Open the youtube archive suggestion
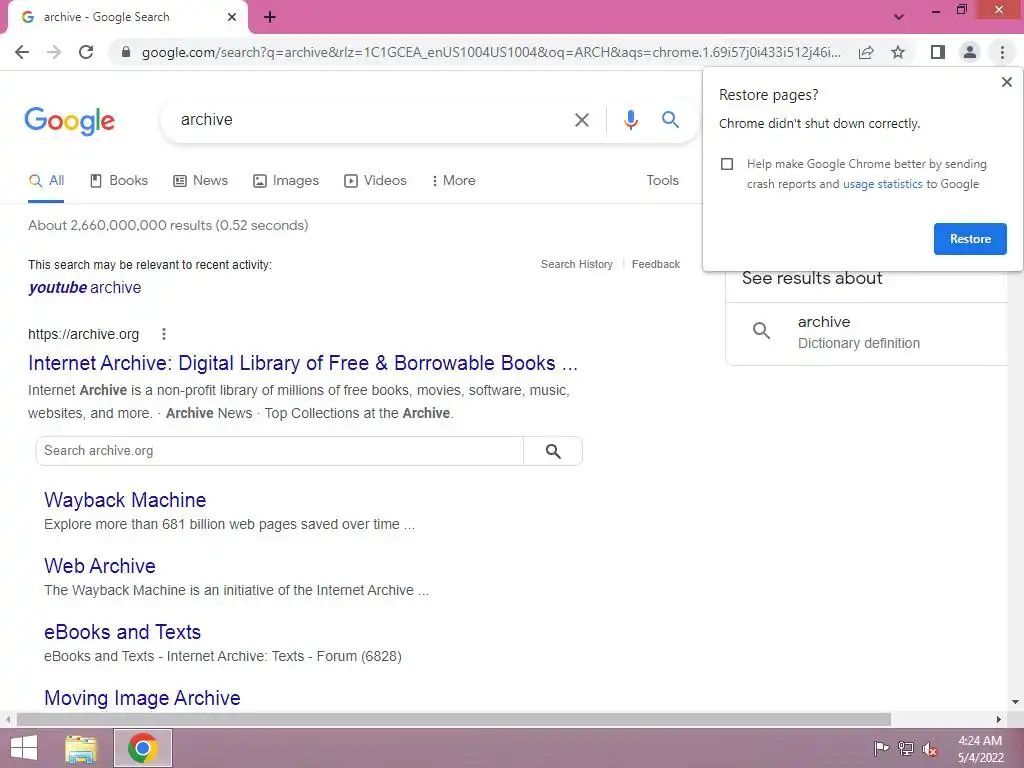Image resolution: width=1024 pixels, height=768 pixels. click(x=85, y=287)
